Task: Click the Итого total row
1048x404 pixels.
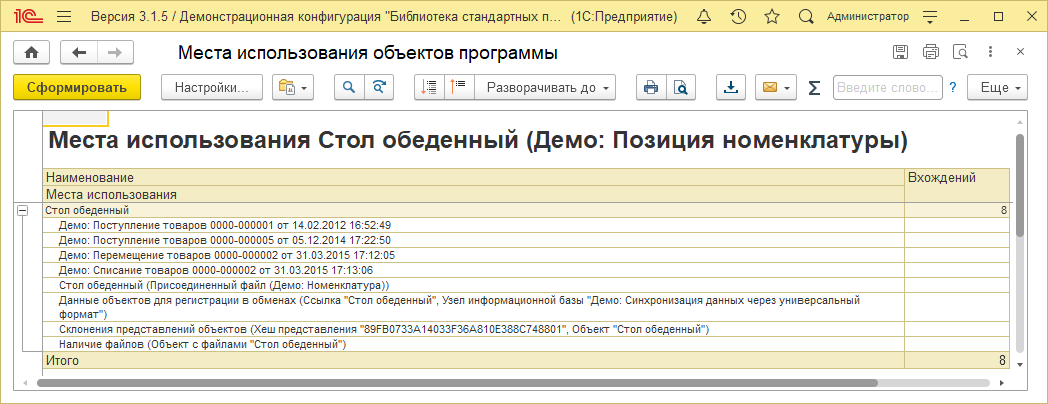Action: (526, 361)
